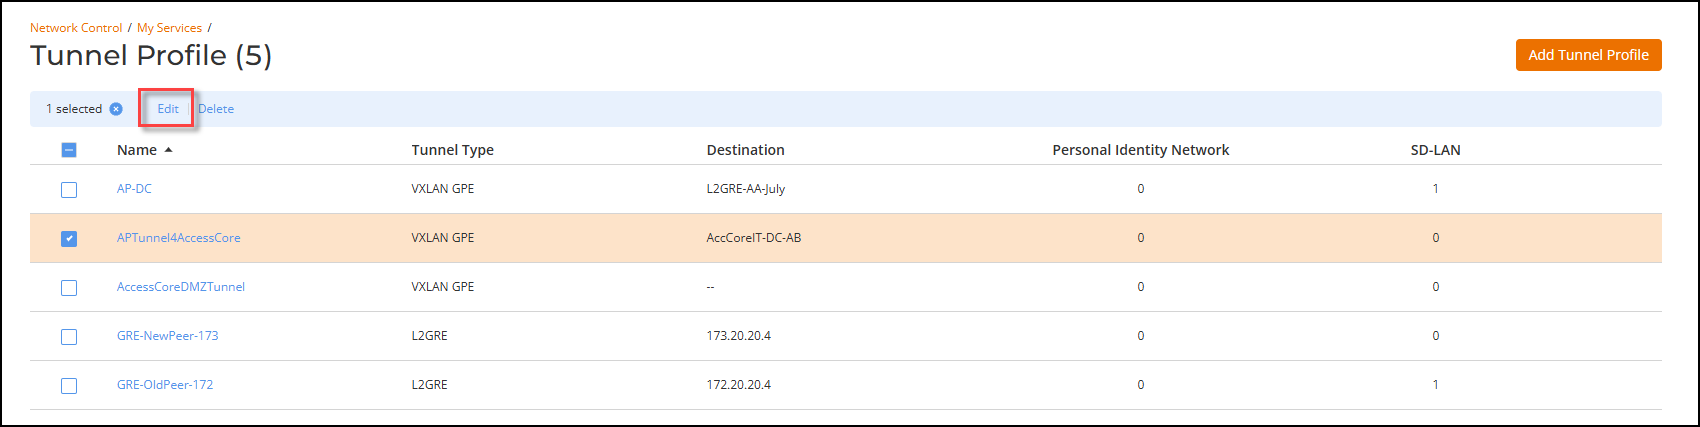Uncheck the APTunnel4AccessCore row checkbox

tap(69, 238)
